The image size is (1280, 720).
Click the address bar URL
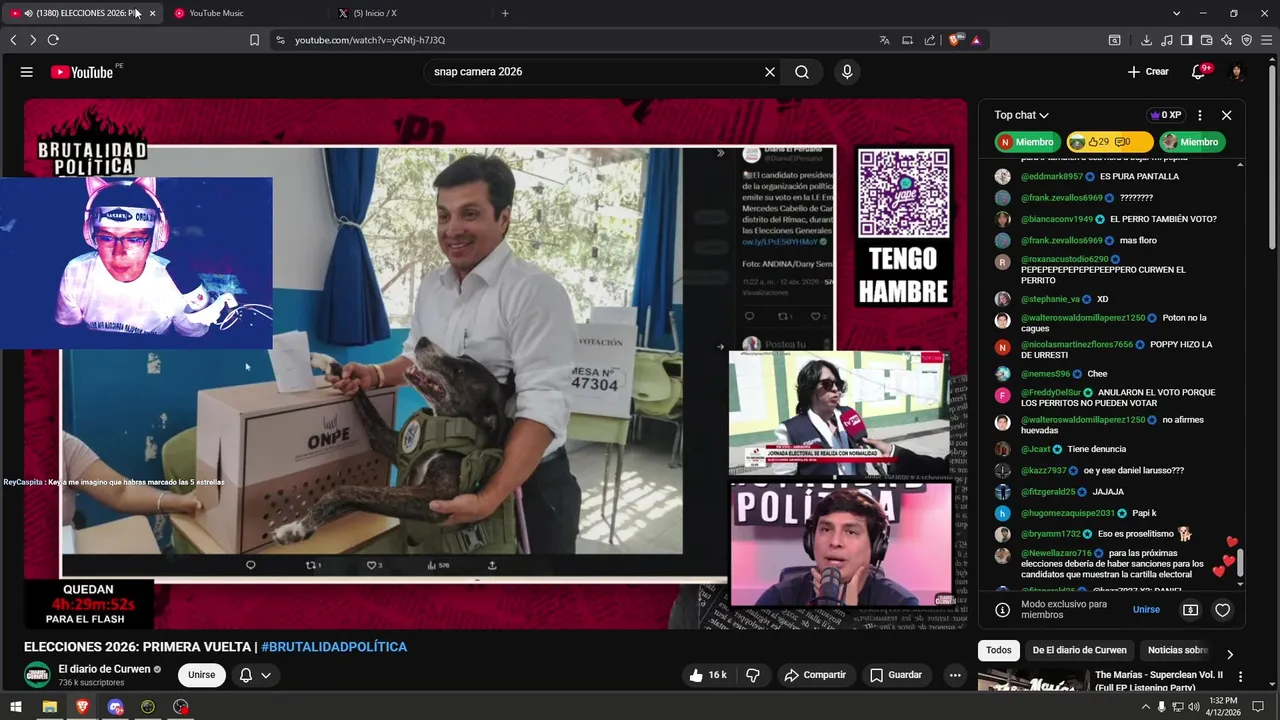coord(370,40)
